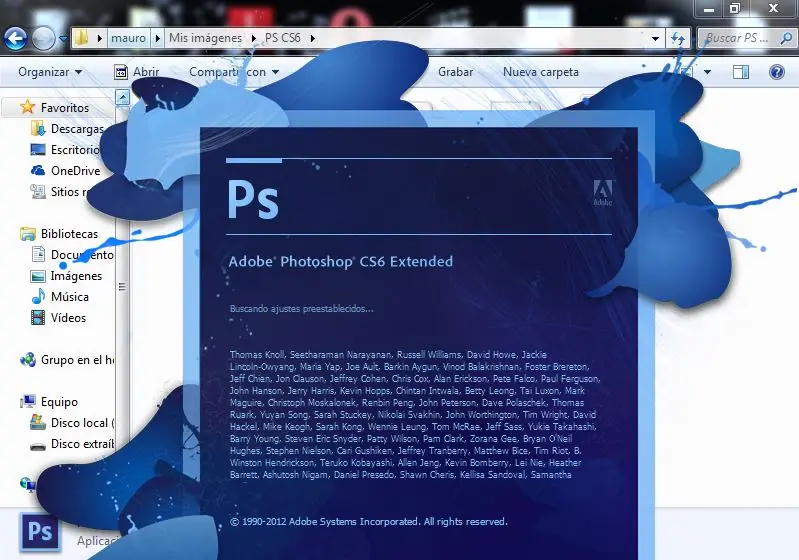The width and height of the screenshot is (799, 560).
Task: Refresh the folder with the refresh icon
Action: coord(678,38)
